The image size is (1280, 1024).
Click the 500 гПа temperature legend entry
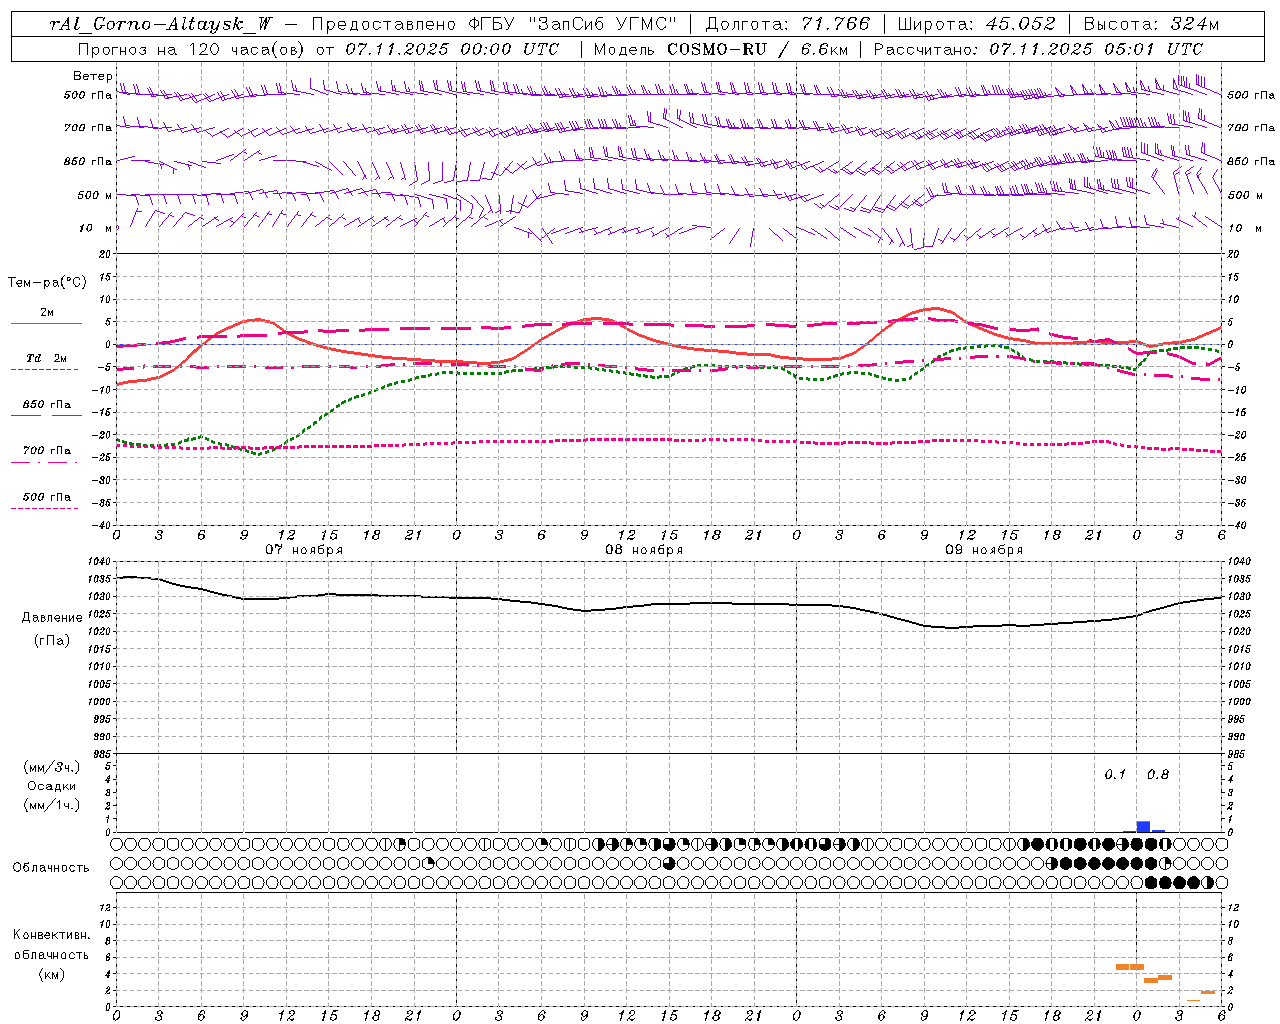click(x=47, y=497)
